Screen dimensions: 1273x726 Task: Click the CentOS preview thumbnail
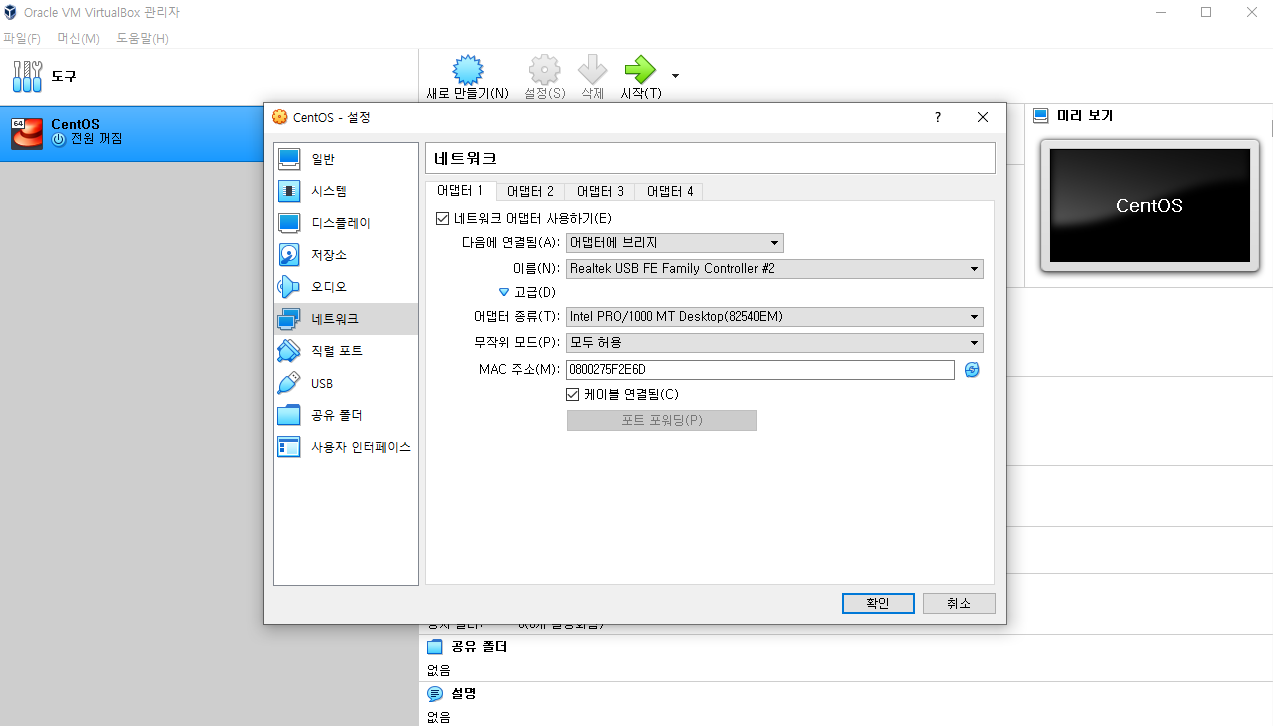[x=1149, y=205]
